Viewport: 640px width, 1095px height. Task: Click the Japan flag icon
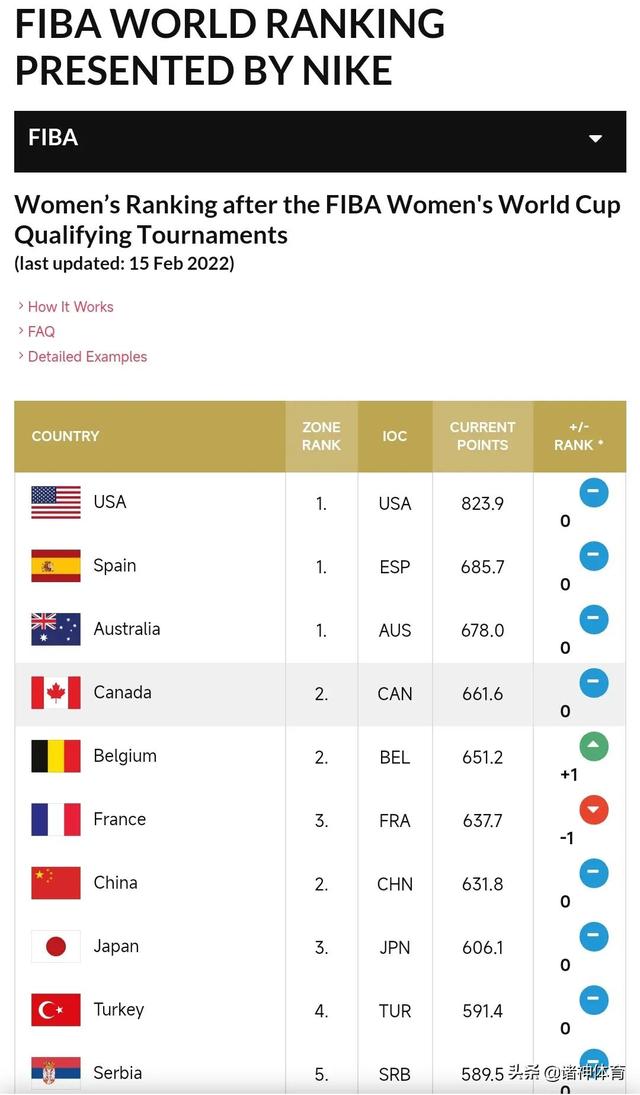[56, 946]
